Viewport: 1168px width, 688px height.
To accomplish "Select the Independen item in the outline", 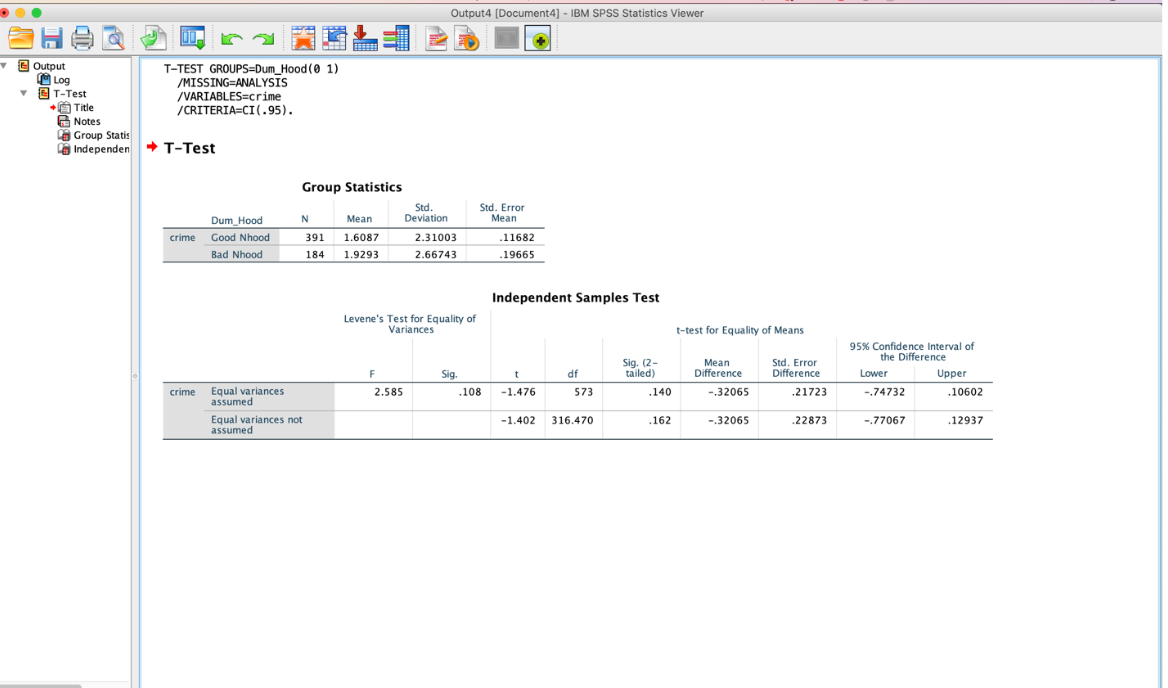I will tap(101, 149).
